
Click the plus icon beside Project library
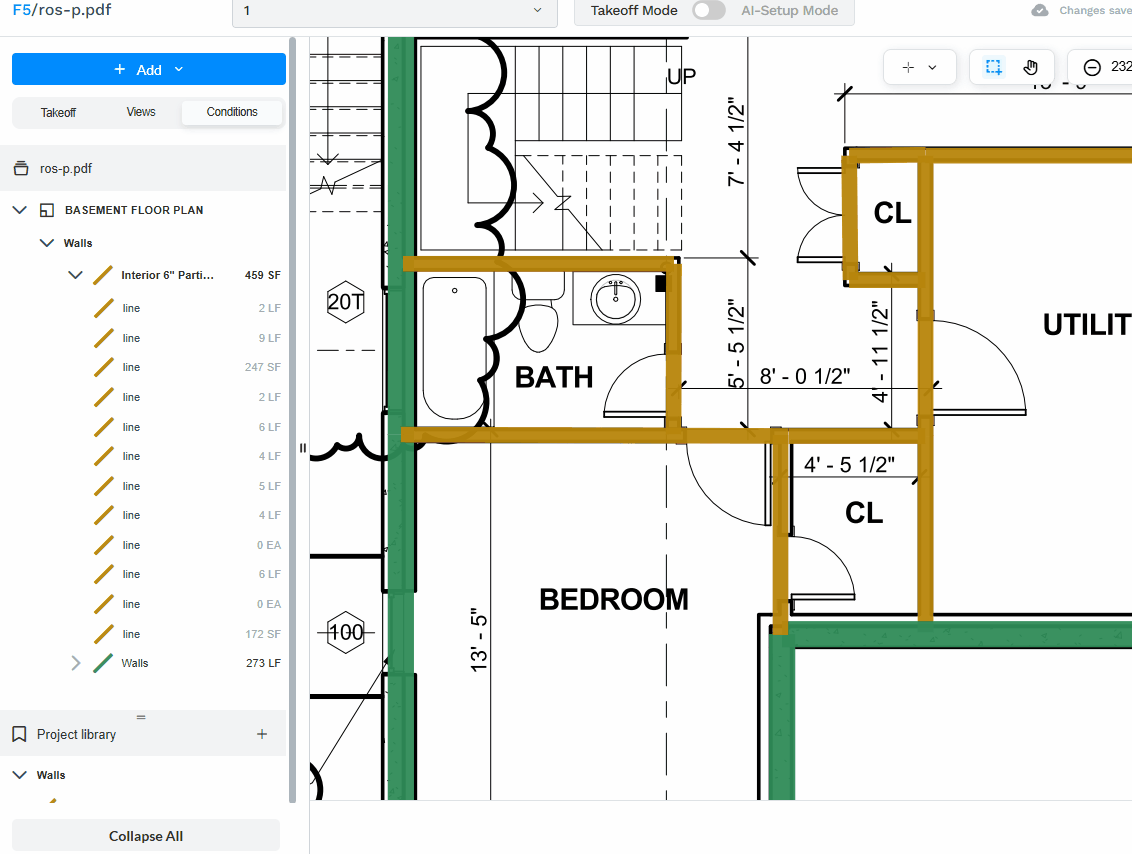(x=262, y=734)
